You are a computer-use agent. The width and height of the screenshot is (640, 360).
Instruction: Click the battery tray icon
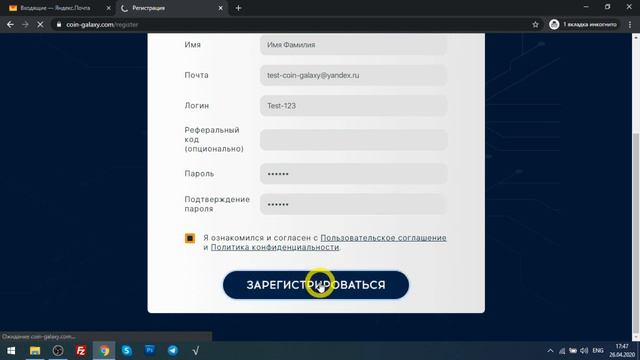(x=573, y=351)
